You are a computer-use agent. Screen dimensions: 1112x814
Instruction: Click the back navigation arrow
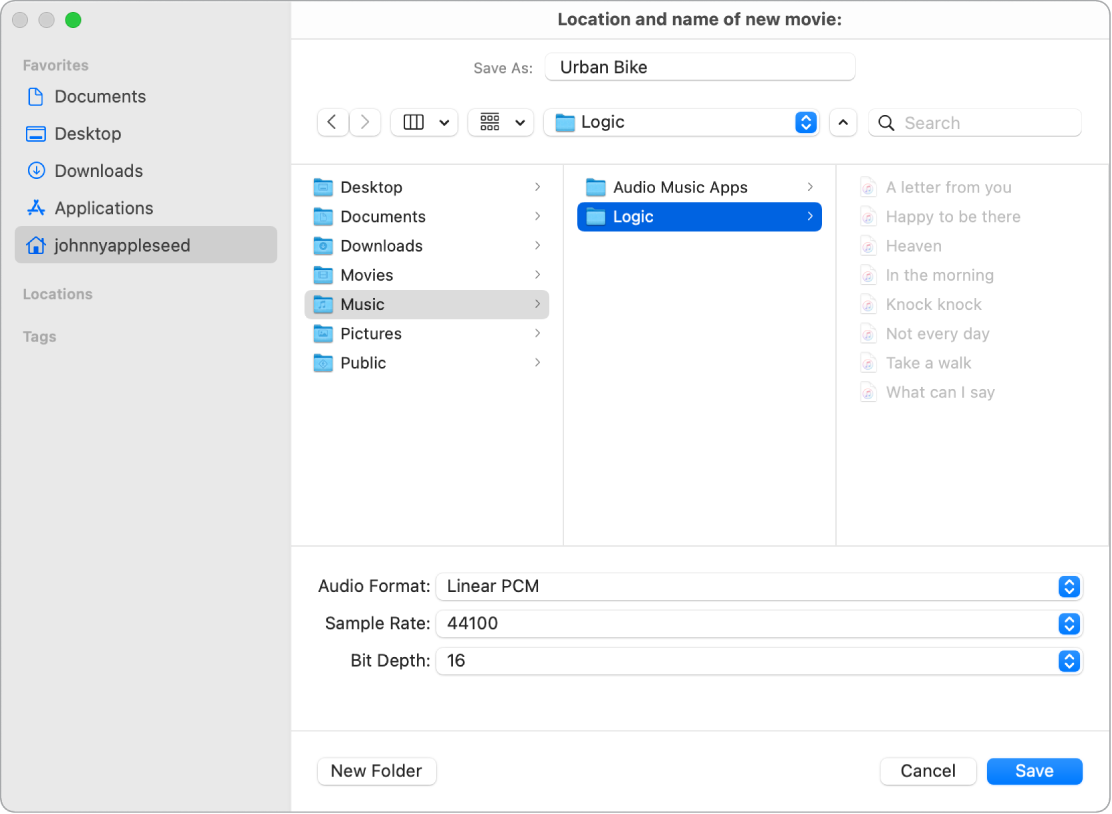tap(333, 121)
